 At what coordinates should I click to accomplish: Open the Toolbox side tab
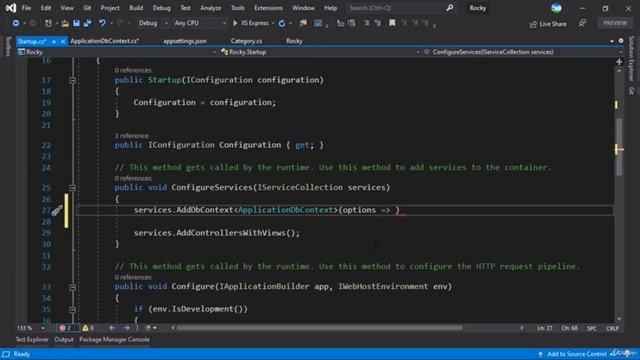[8, 46]
